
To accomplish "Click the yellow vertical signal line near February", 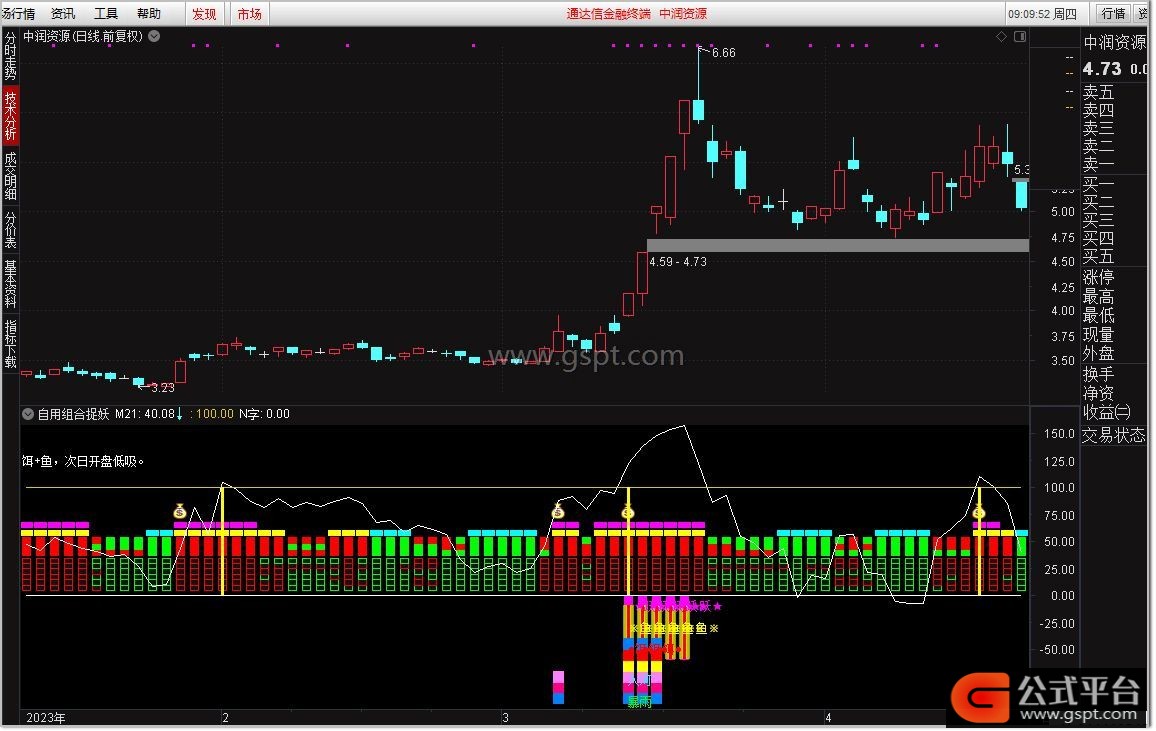I will (x=222, y=540).
